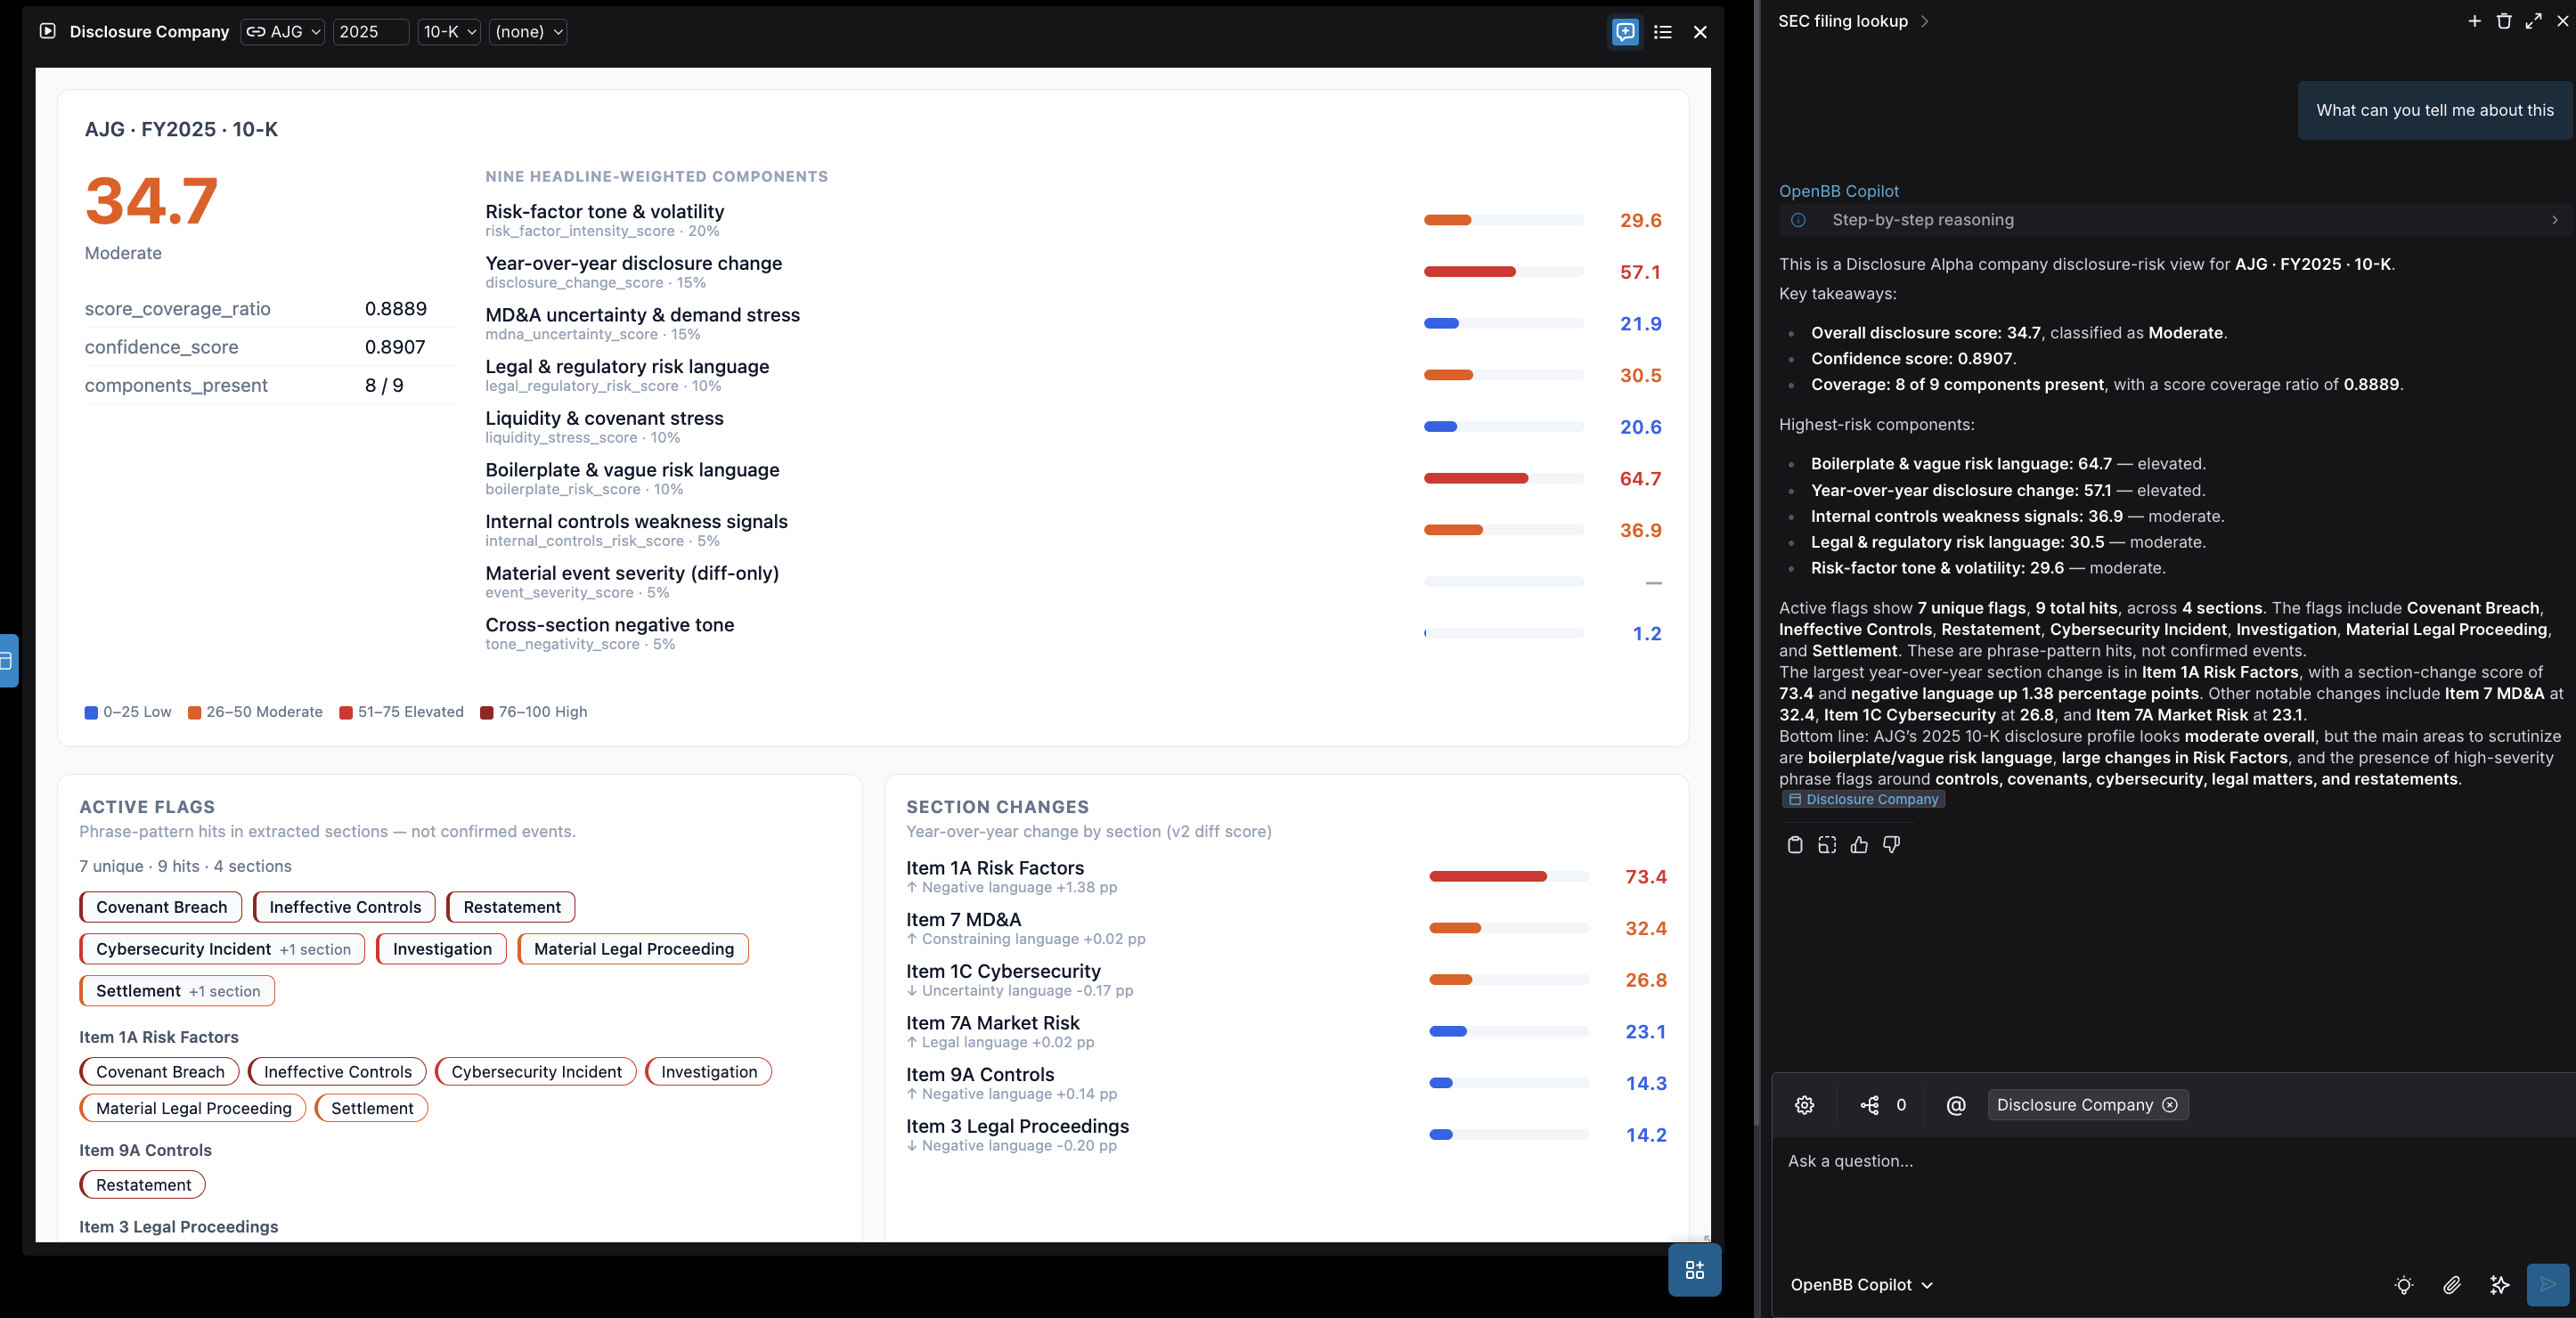Image resolution: width=2576 pixels, height=1318 pixels.
Task: Click the 51–75 Elevated legend swatch
Action: [x=345, y=713]
